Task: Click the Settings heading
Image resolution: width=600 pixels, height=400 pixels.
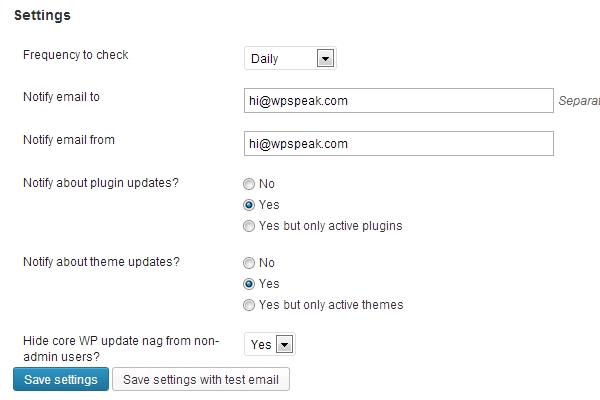Action: click(42, 15)
